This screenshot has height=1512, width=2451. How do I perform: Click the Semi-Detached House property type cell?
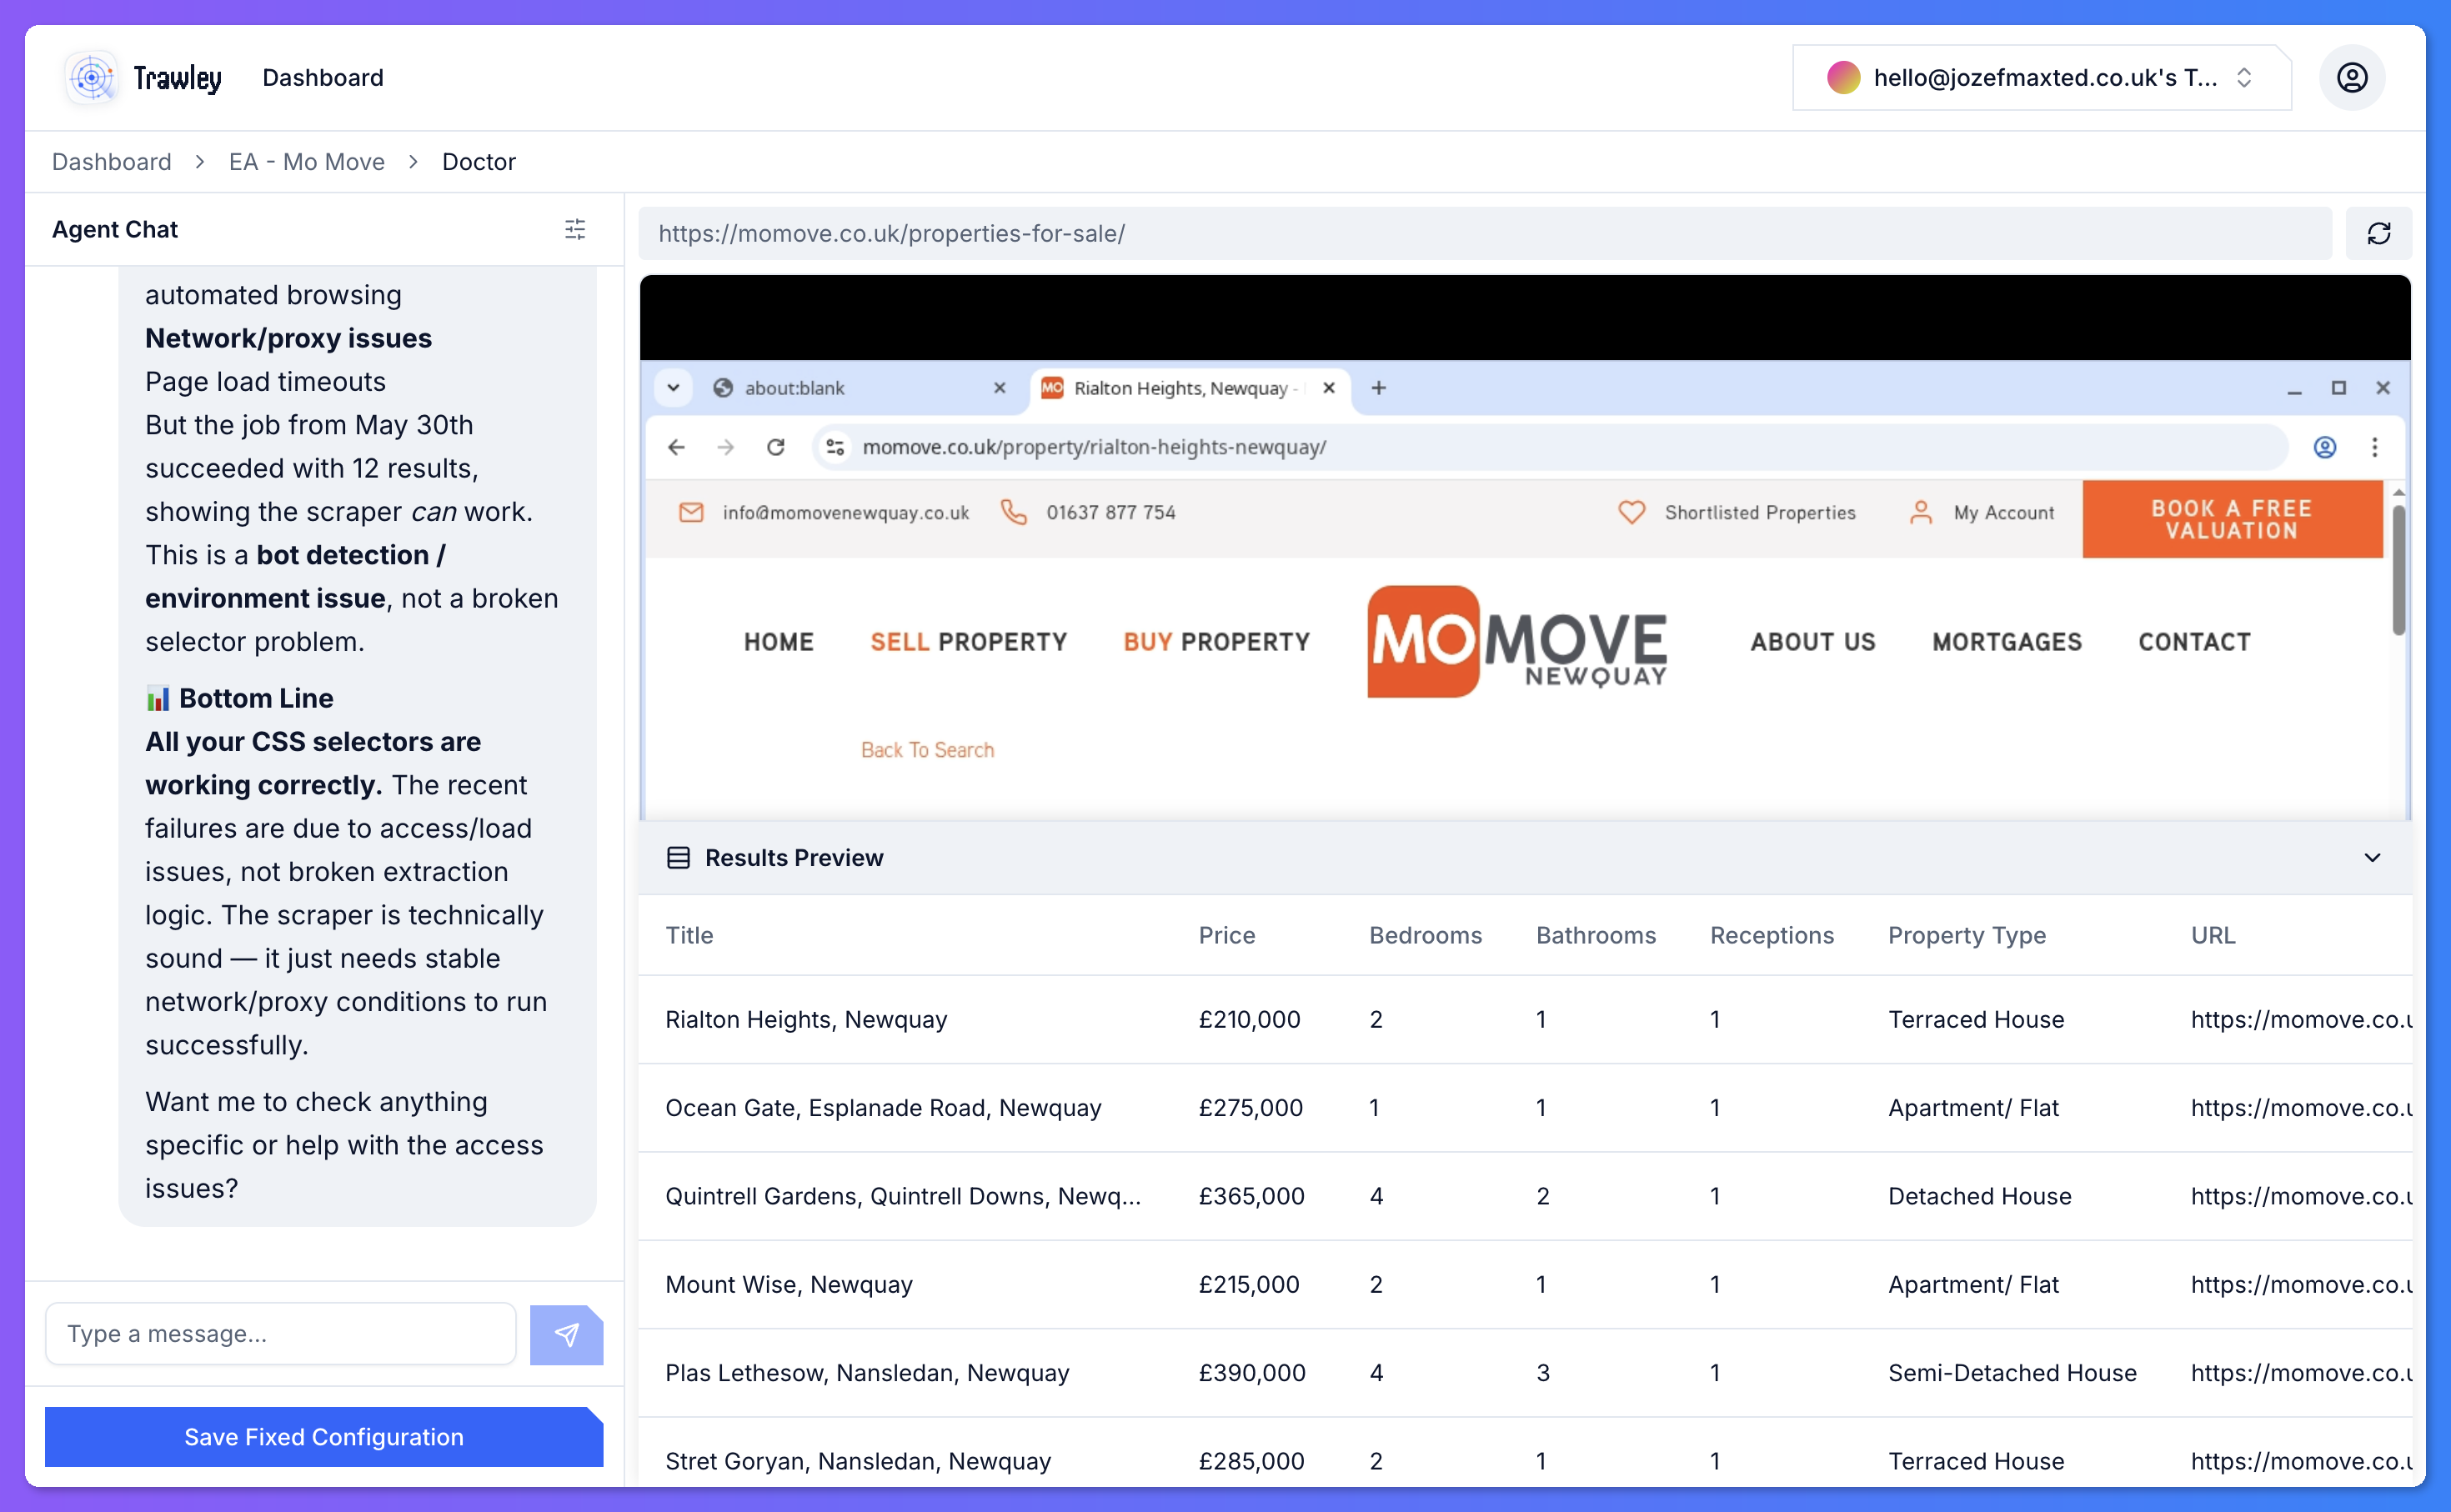(x=2012, y=1373)
